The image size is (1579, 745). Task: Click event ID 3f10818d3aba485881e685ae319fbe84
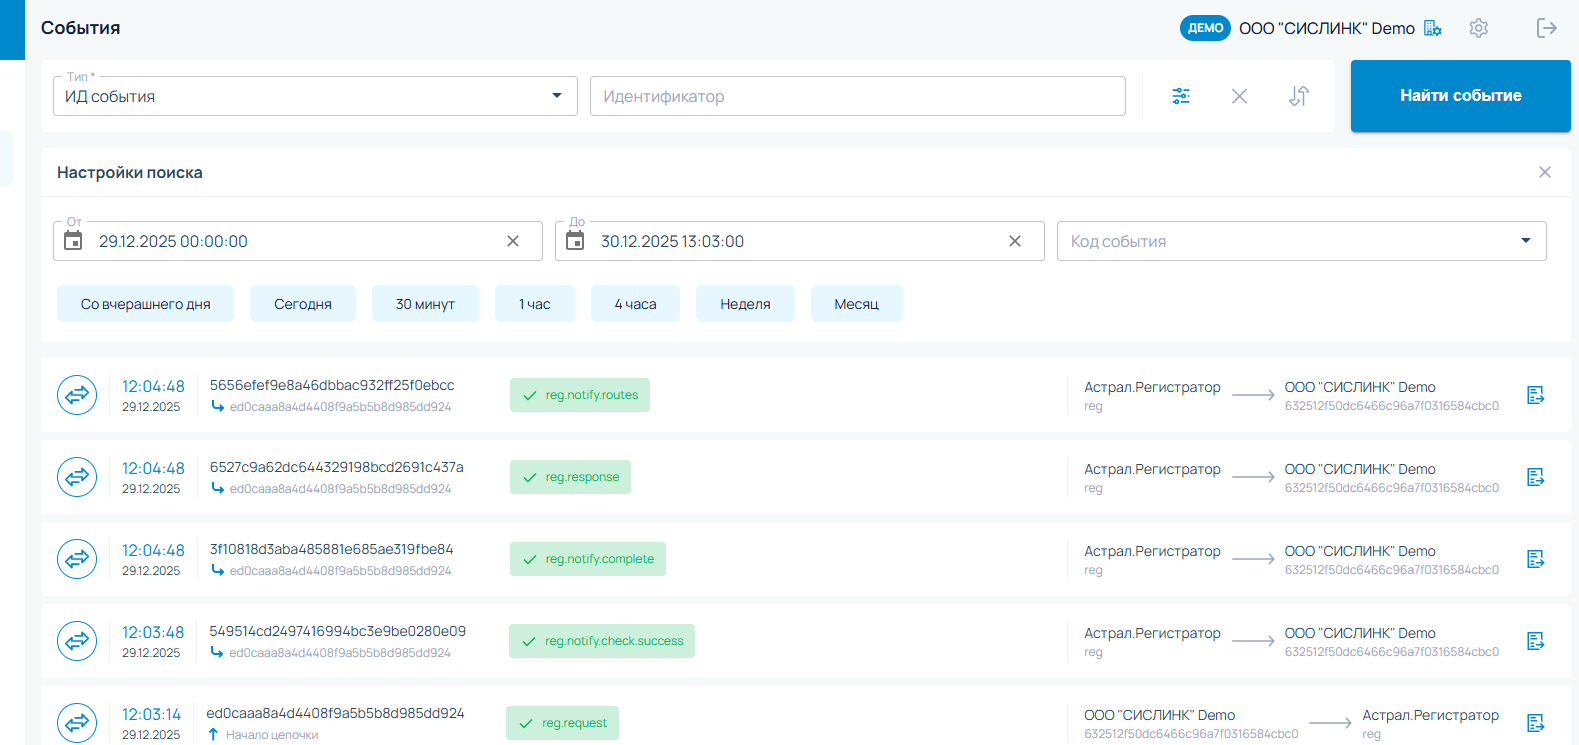(332, 549)
